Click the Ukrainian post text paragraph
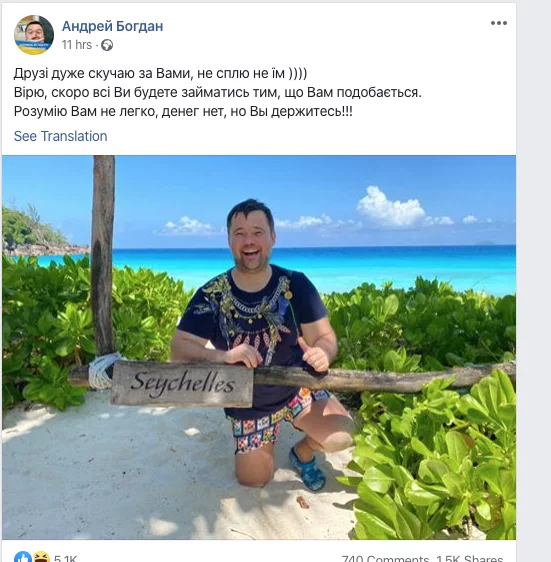This screenshot has width=551, height=562. point(218,92)
